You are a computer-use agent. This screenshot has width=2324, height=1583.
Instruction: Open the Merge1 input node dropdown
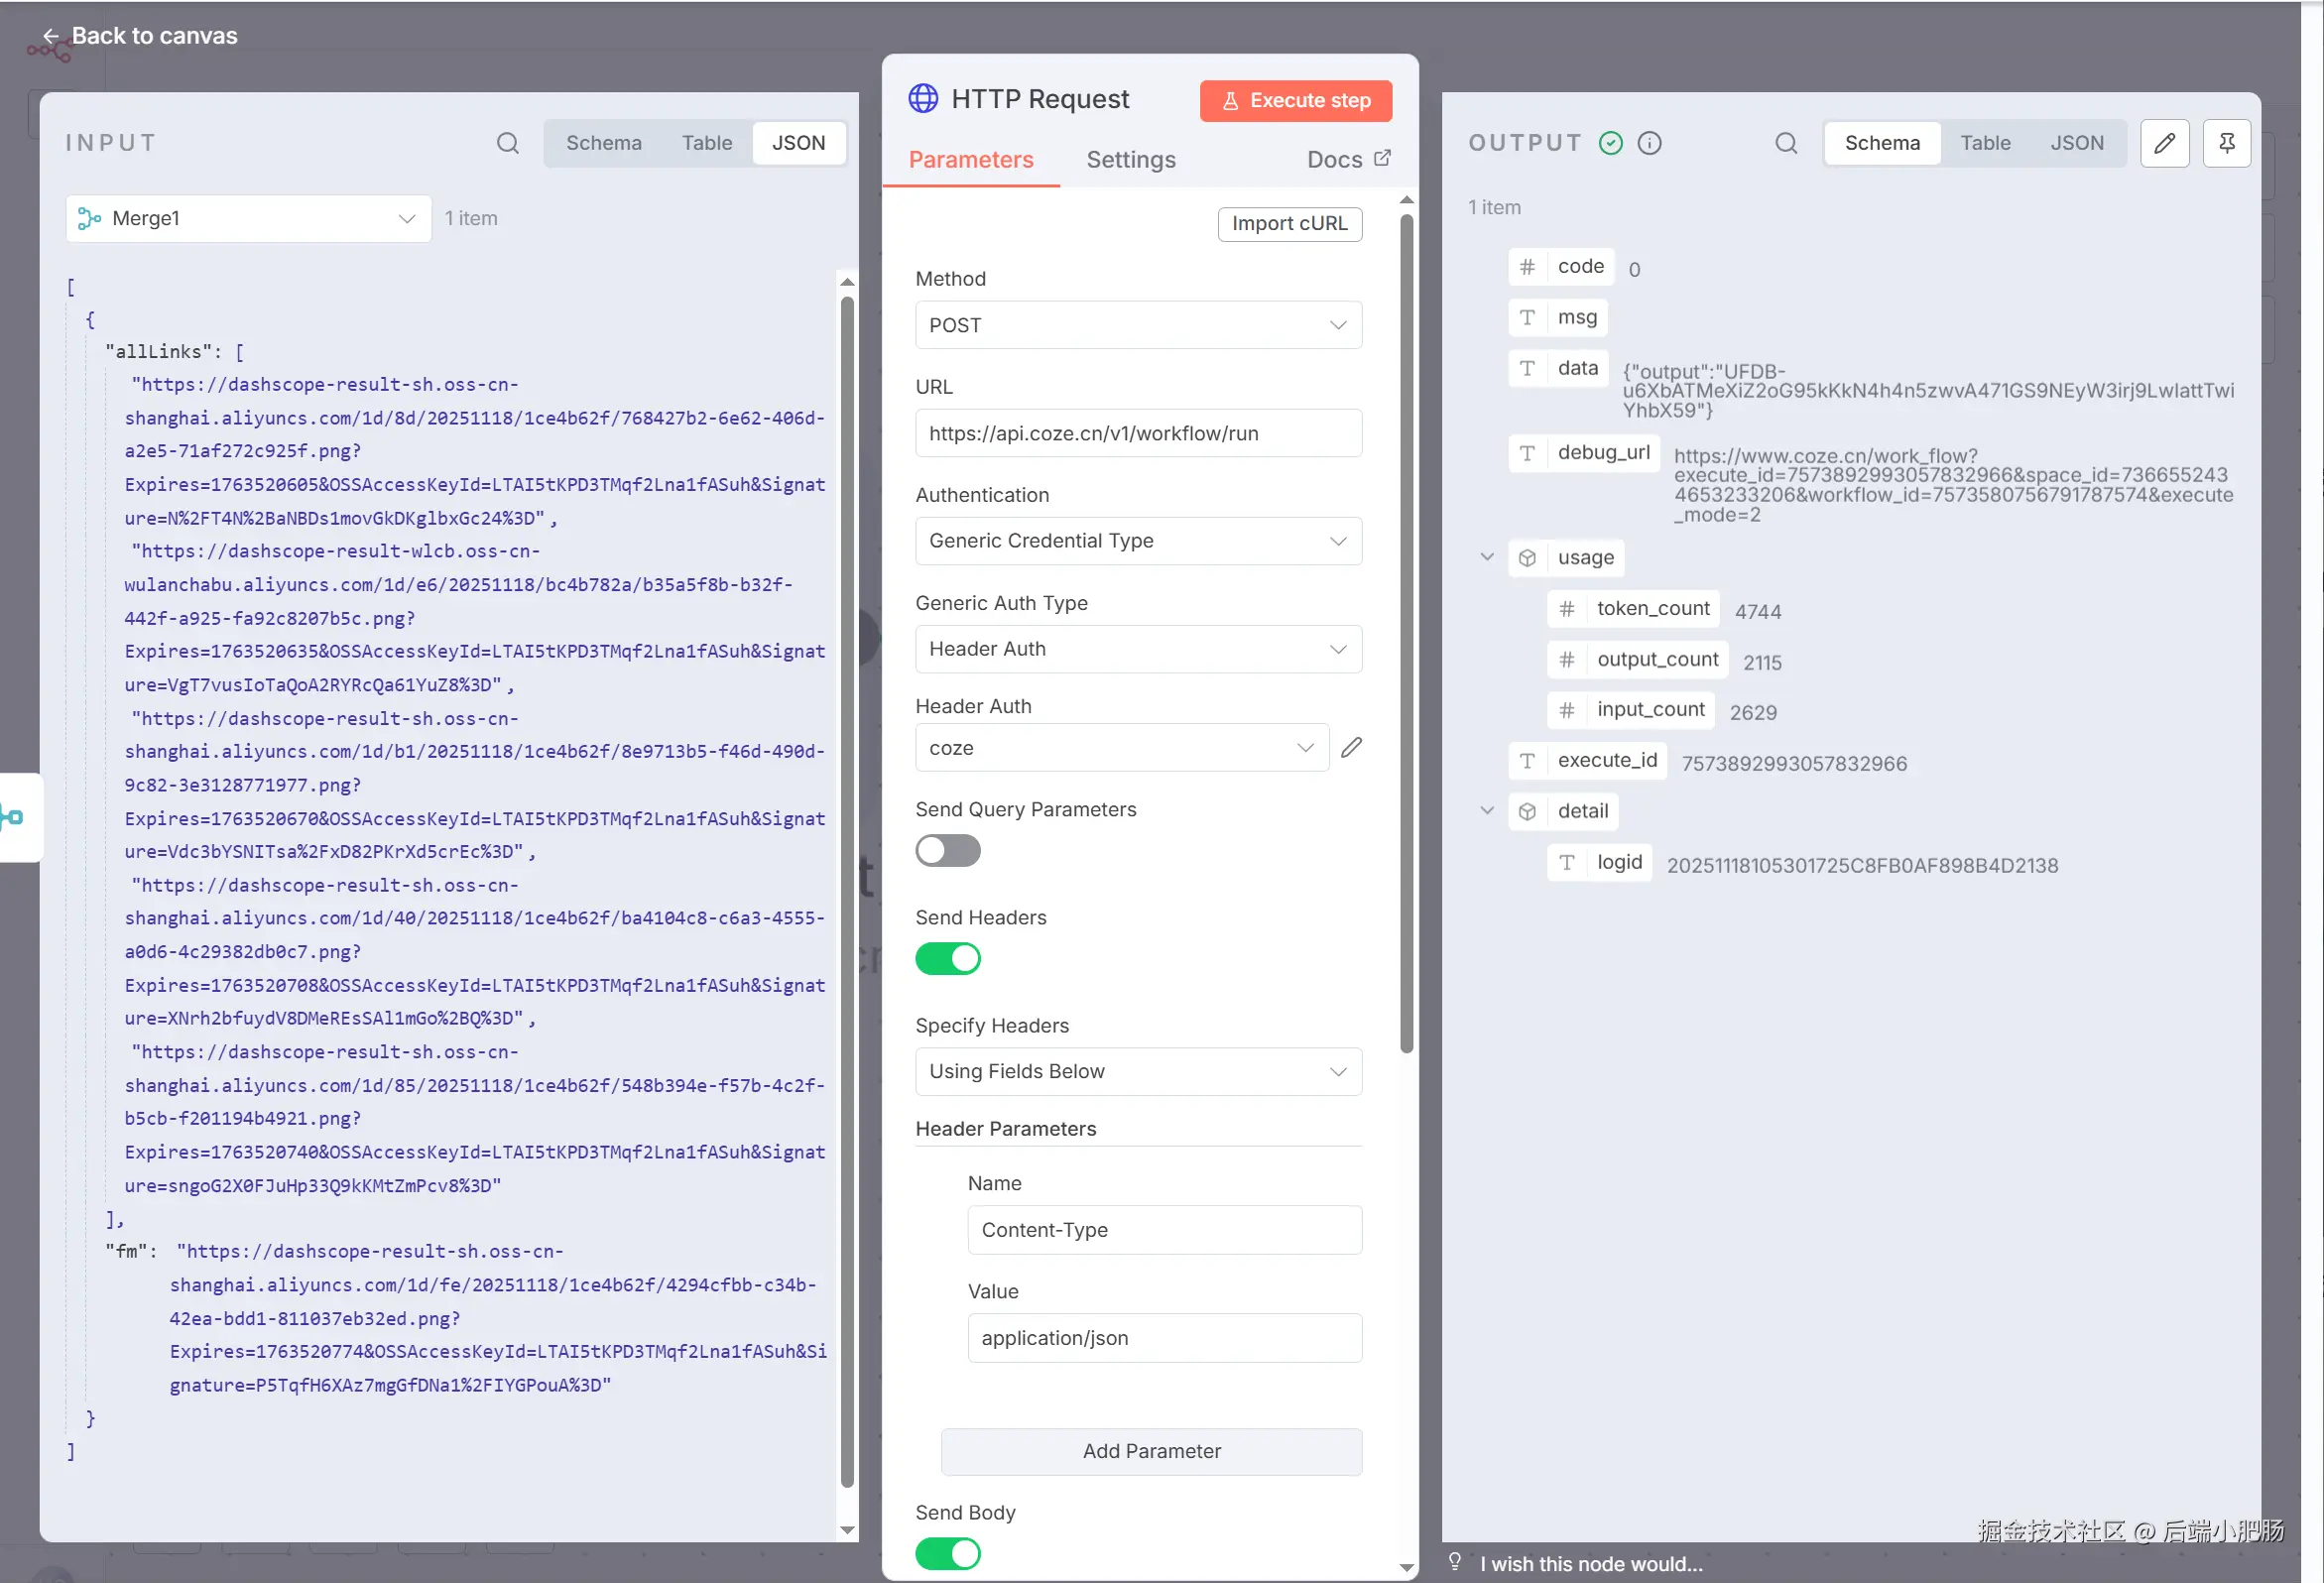tap(248, 218)
